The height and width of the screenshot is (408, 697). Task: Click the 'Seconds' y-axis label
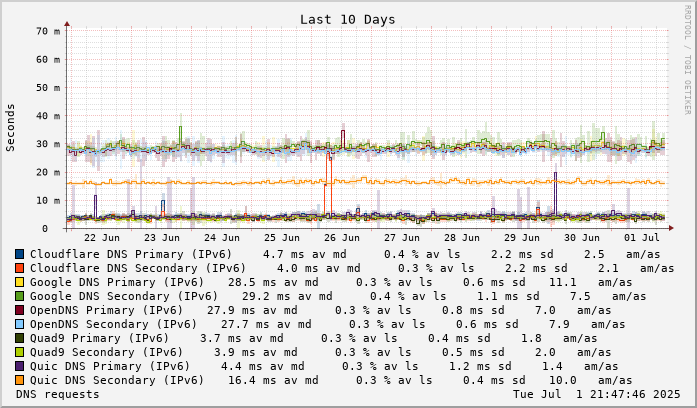point(10,128)
